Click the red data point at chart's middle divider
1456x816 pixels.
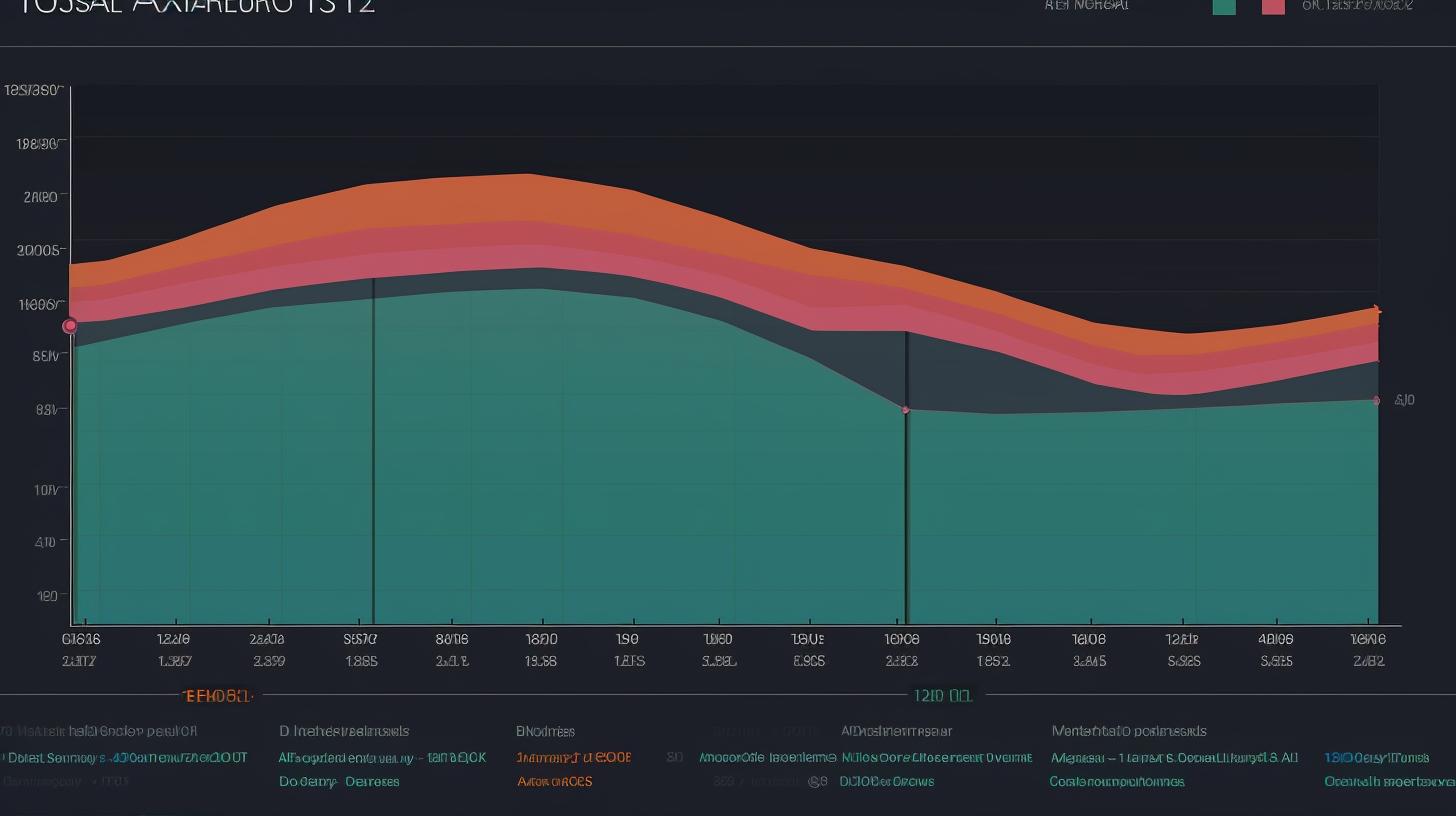pos(905,410)
